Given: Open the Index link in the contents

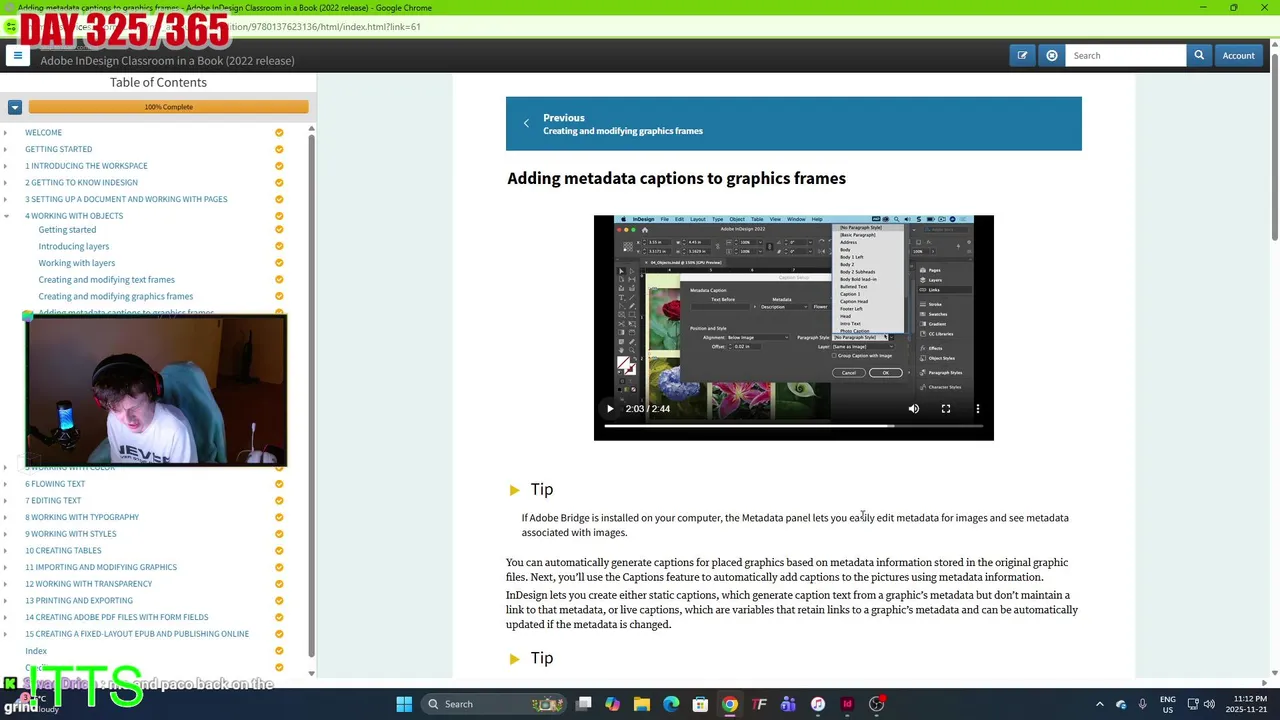Looking at the screenshot, I should [x=36, y=651].
